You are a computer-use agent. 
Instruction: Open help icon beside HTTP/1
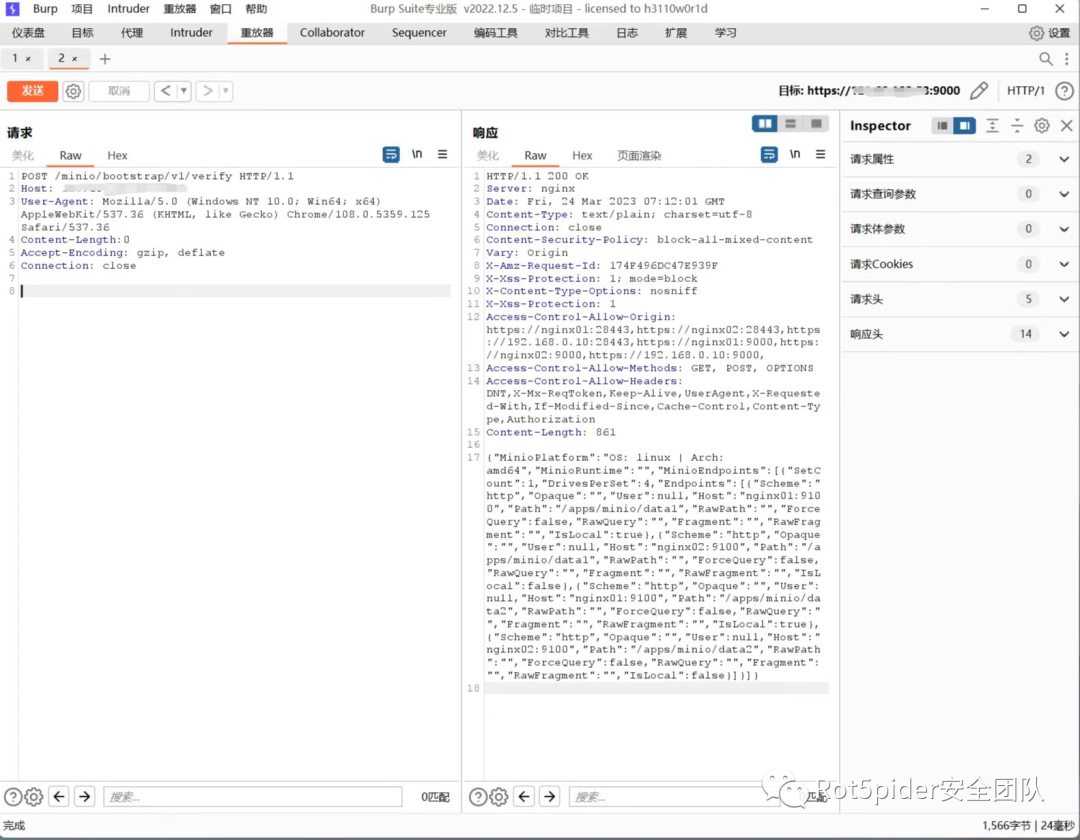(x=1064, y=91)
